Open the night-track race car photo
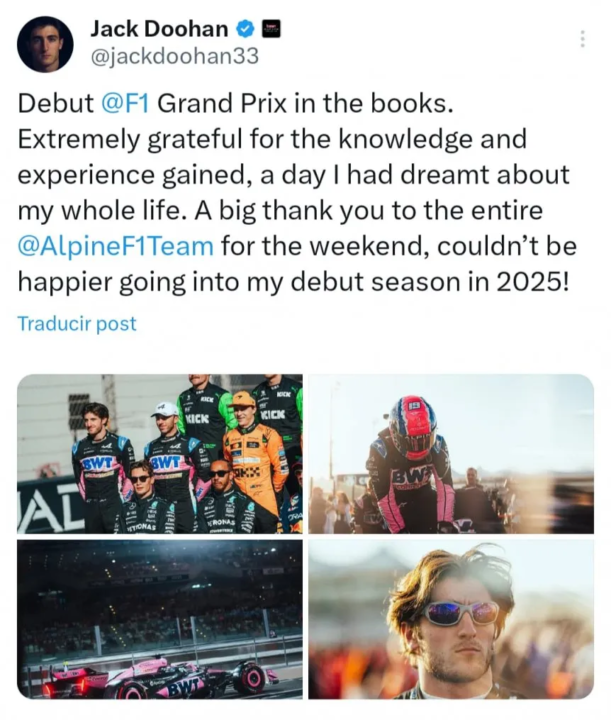 click(160, 620)
